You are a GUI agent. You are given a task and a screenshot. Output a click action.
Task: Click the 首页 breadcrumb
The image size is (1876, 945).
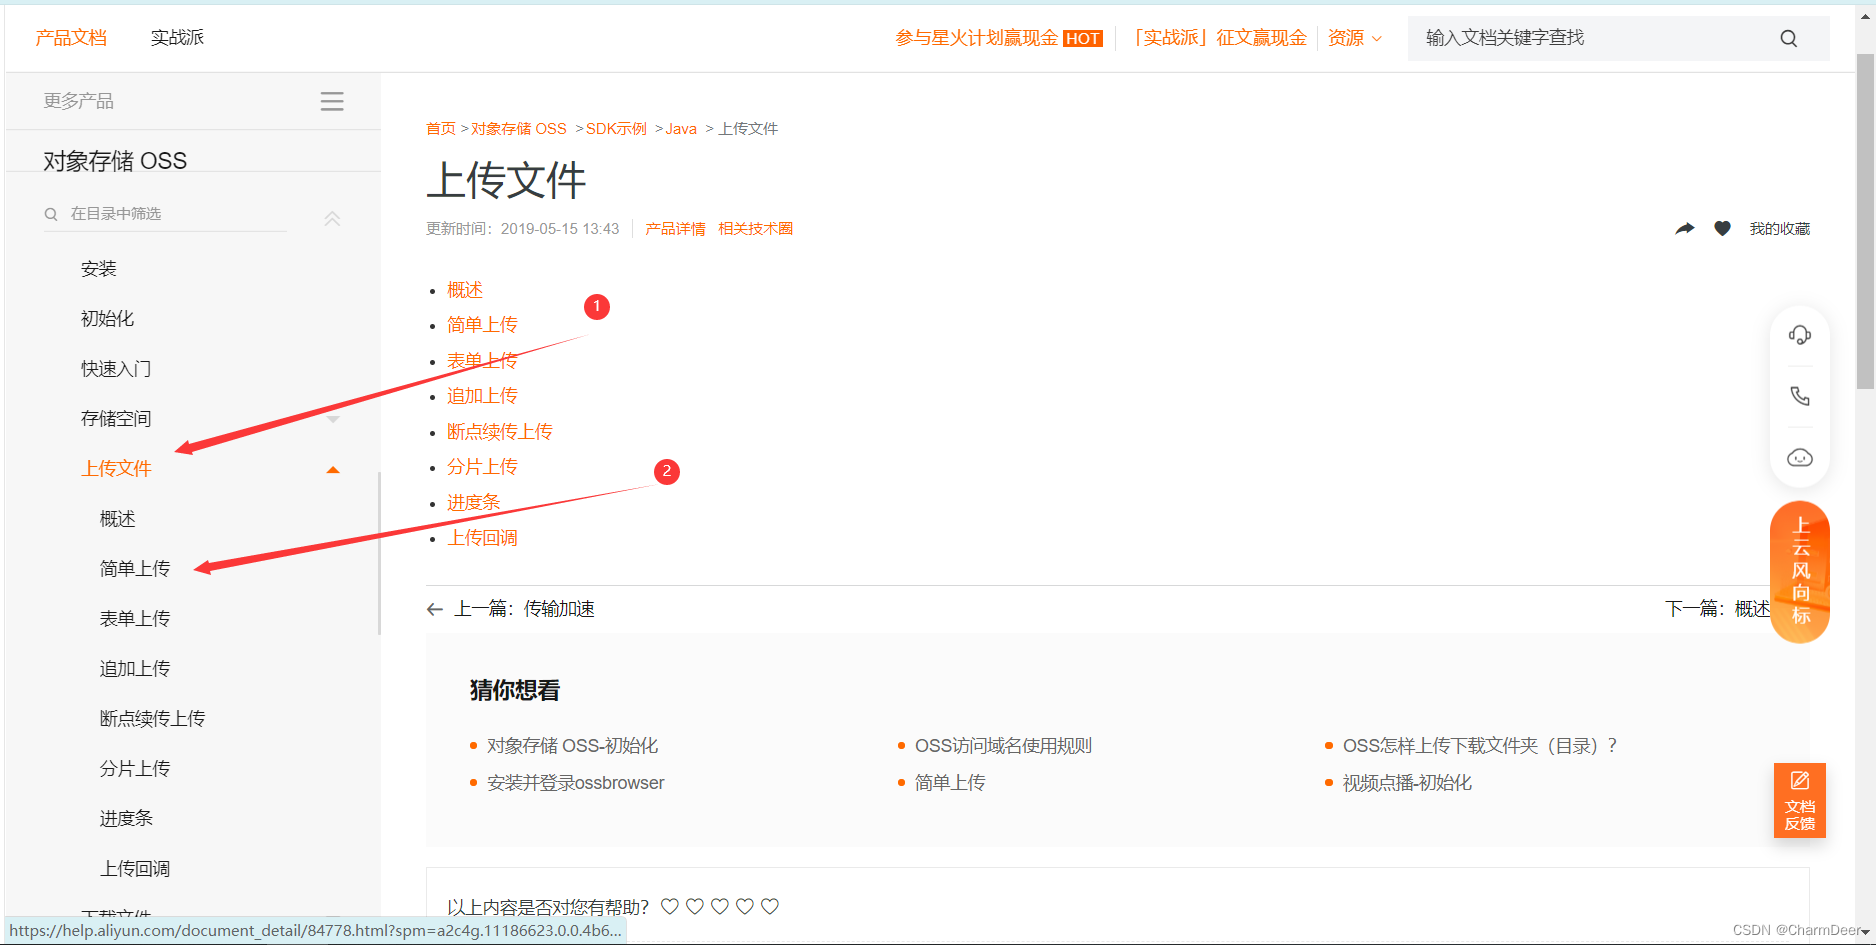point(441,129)
